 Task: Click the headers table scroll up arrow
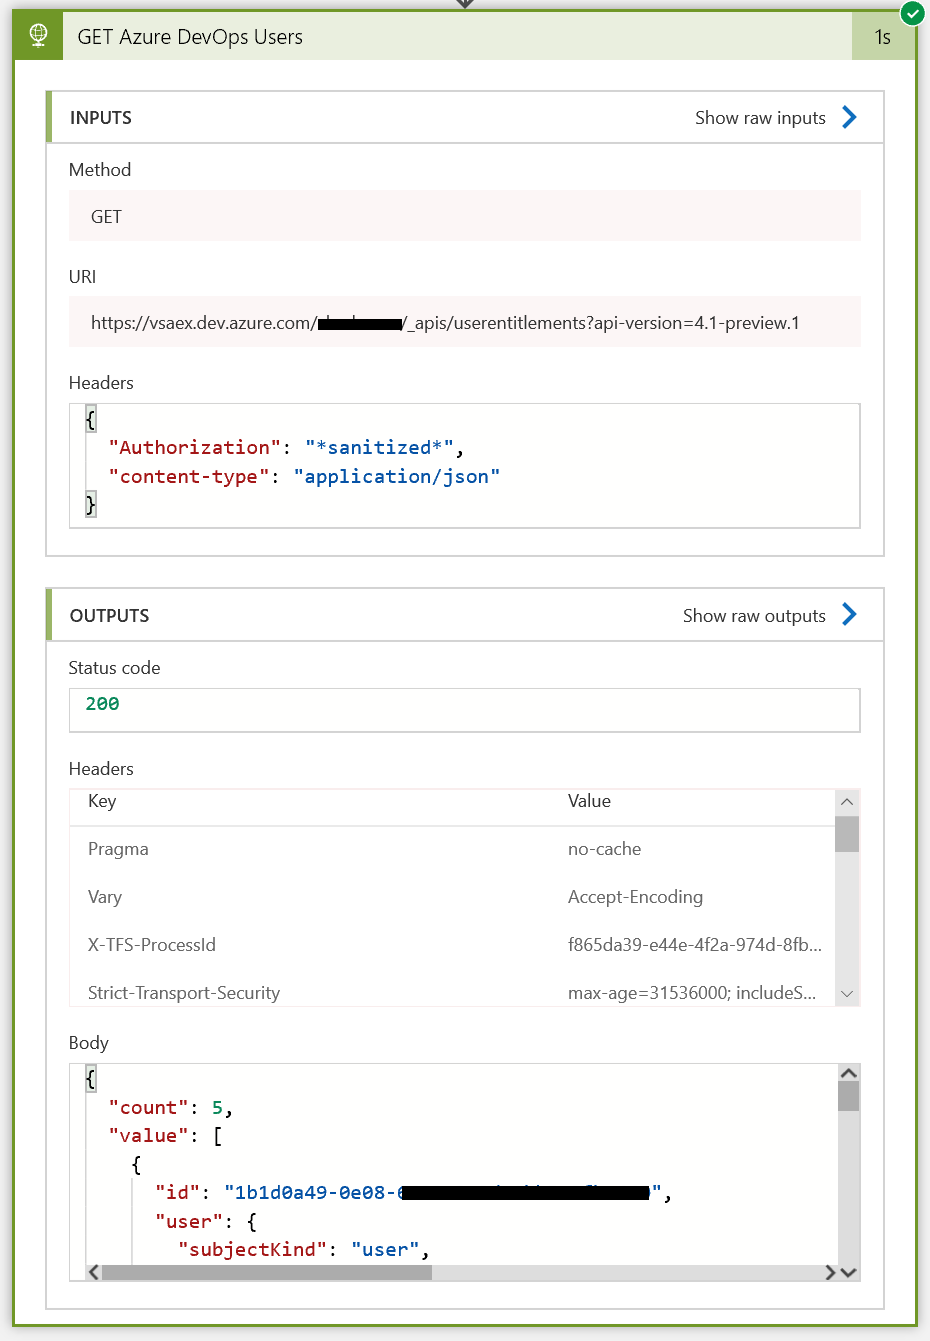847,802
